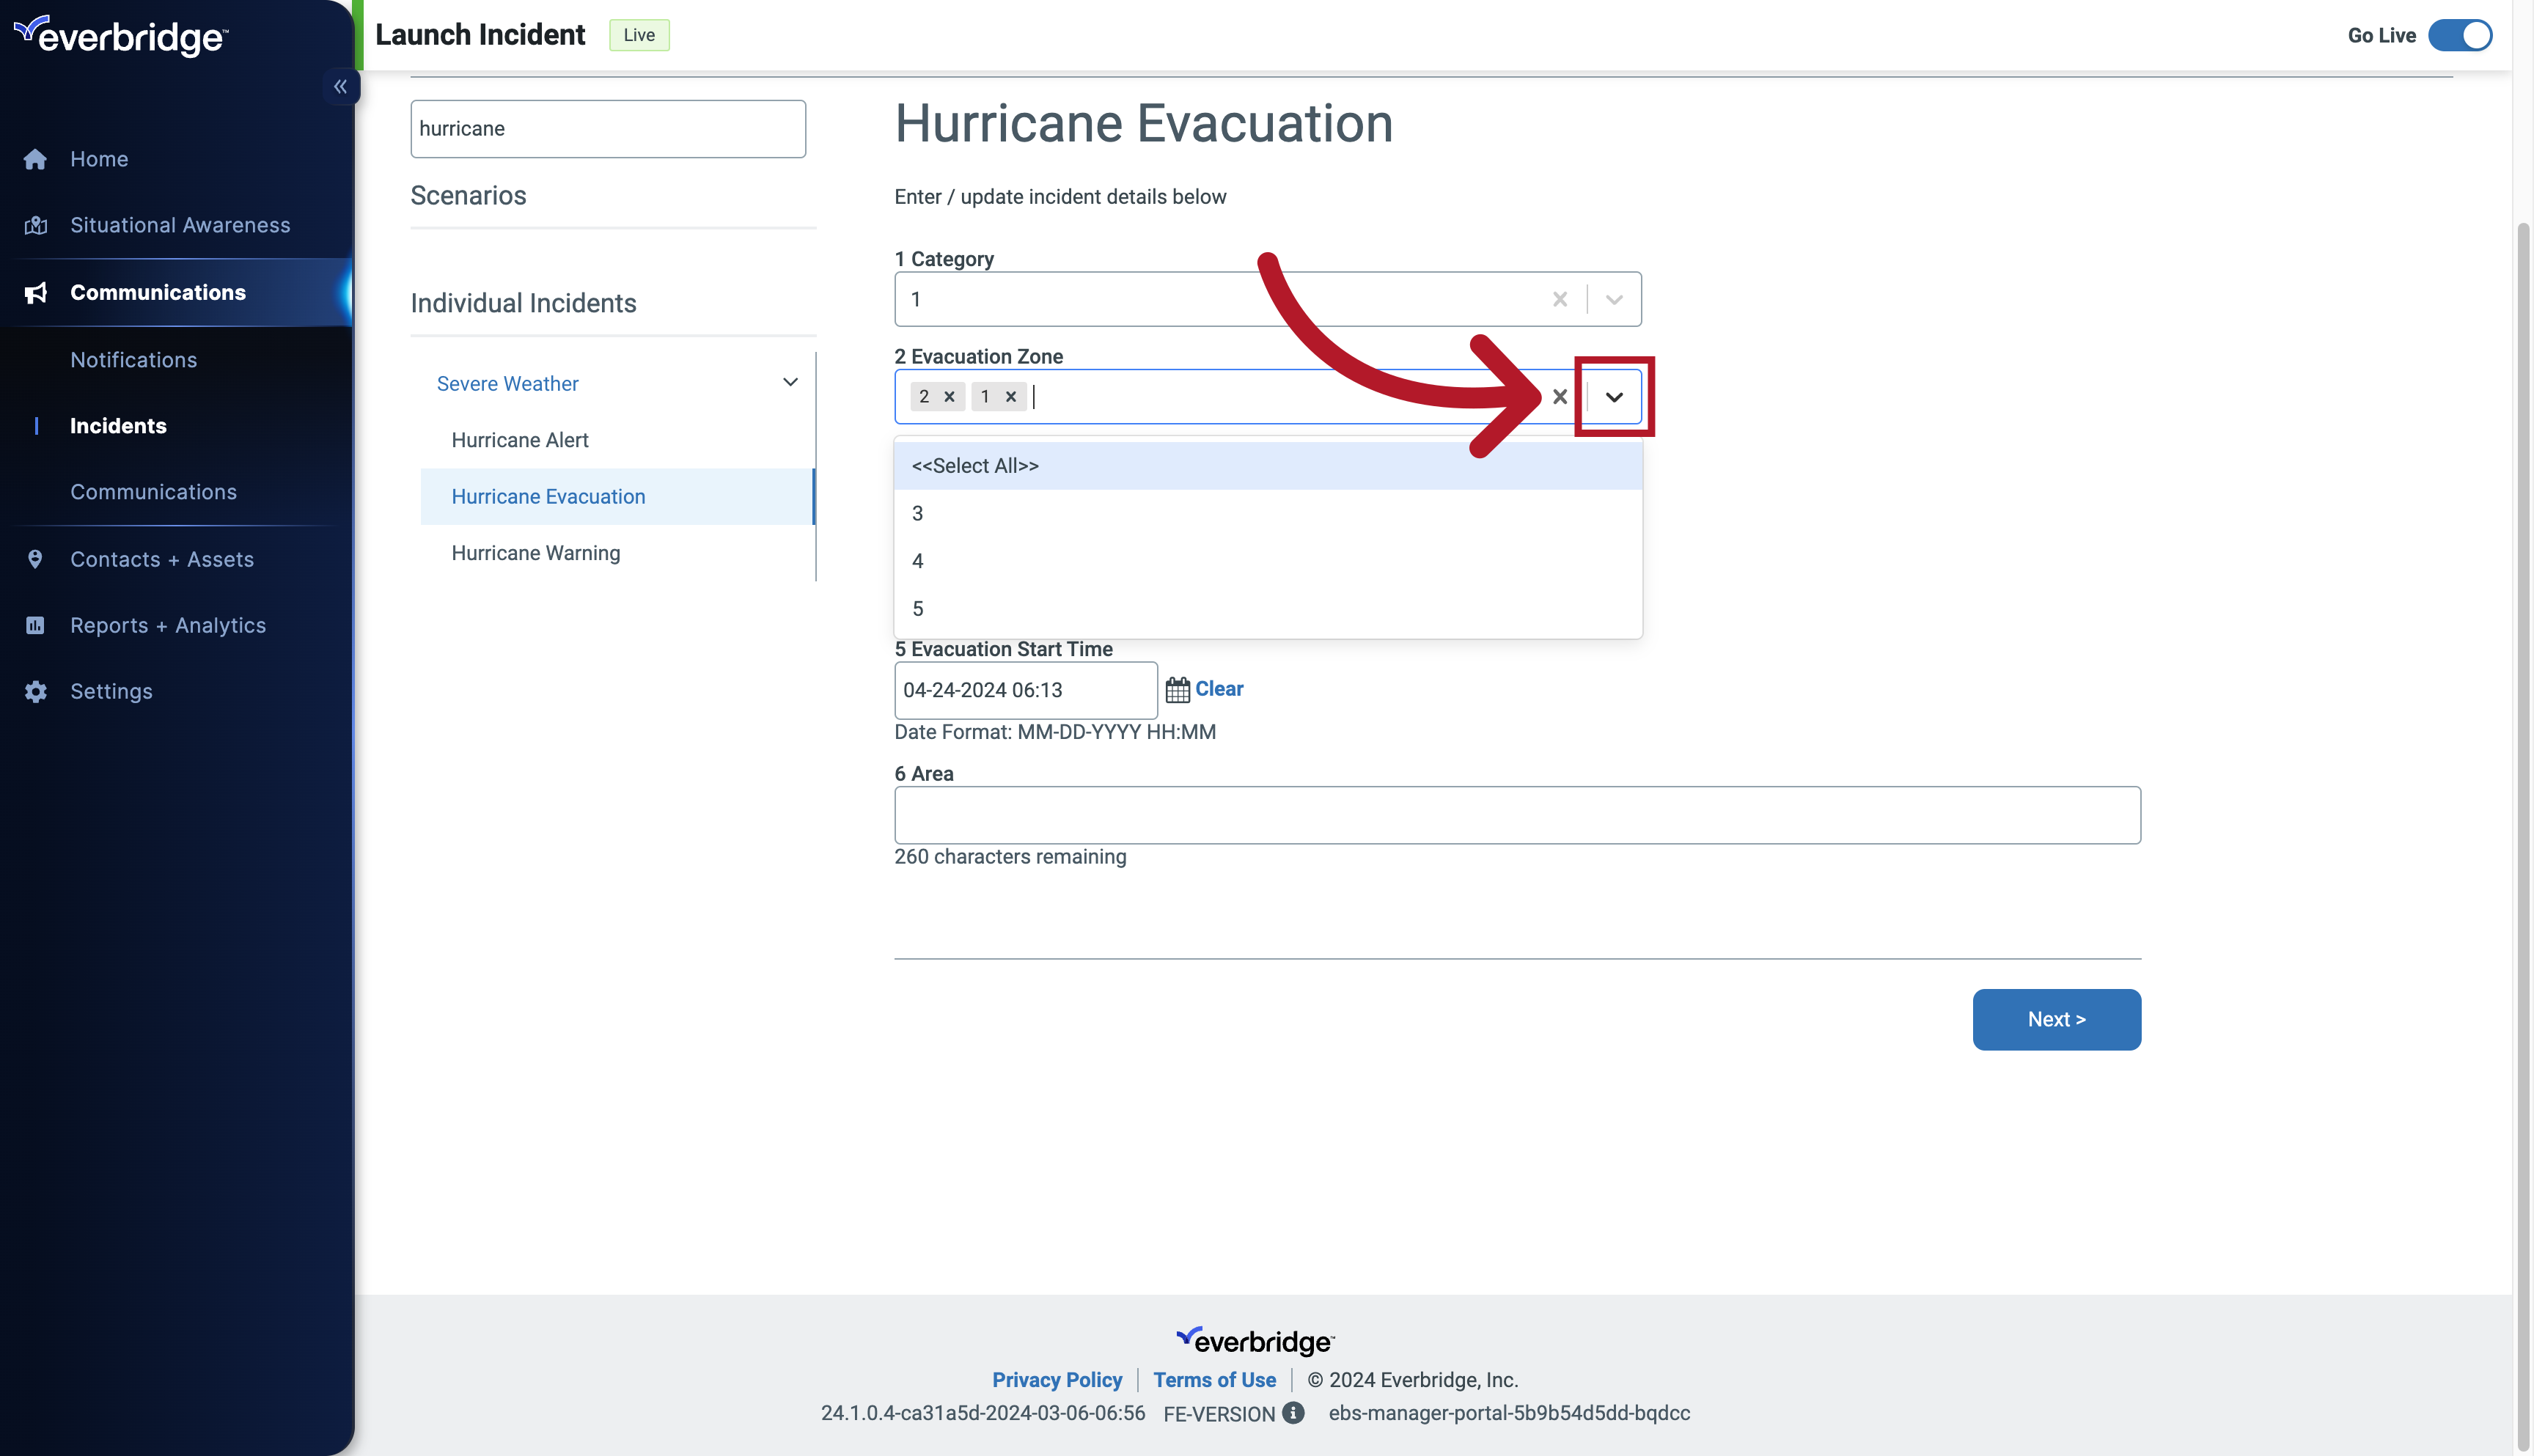The image size is (2534, 1456).
Task: Expand the Severe Weather incidents list
Action: click(x=792, y=383)
